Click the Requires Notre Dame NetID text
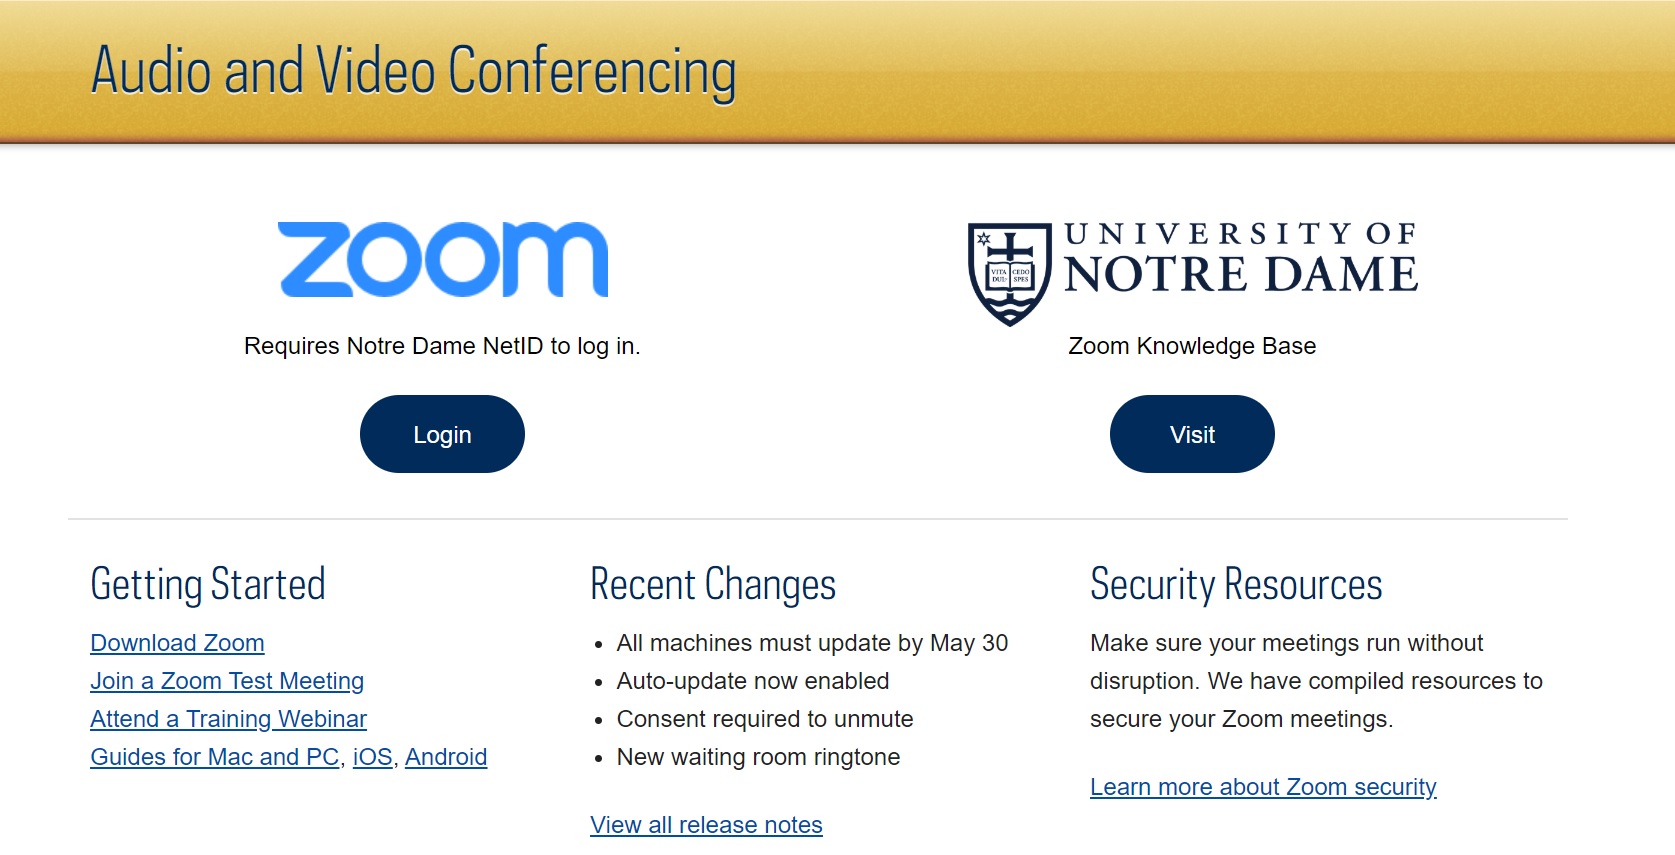 coord(443,346)
